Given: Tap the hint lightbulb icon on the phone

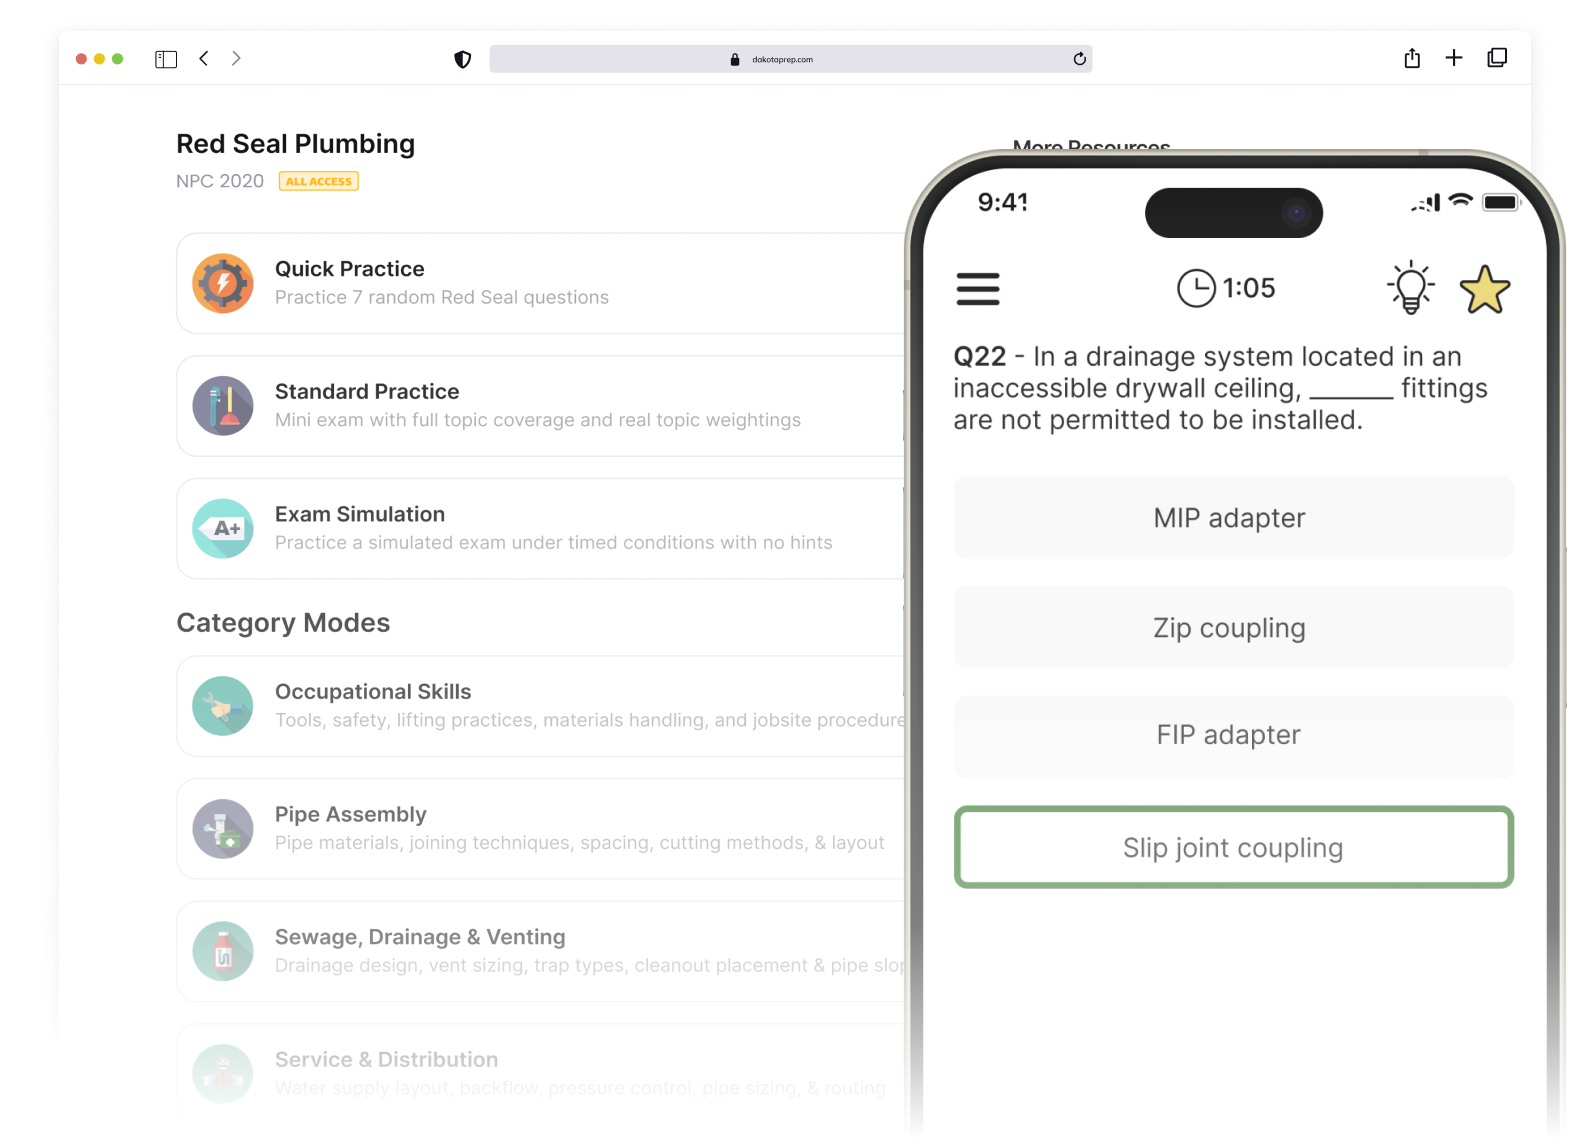Looking at the screenshot, I should click(1411, 288).
